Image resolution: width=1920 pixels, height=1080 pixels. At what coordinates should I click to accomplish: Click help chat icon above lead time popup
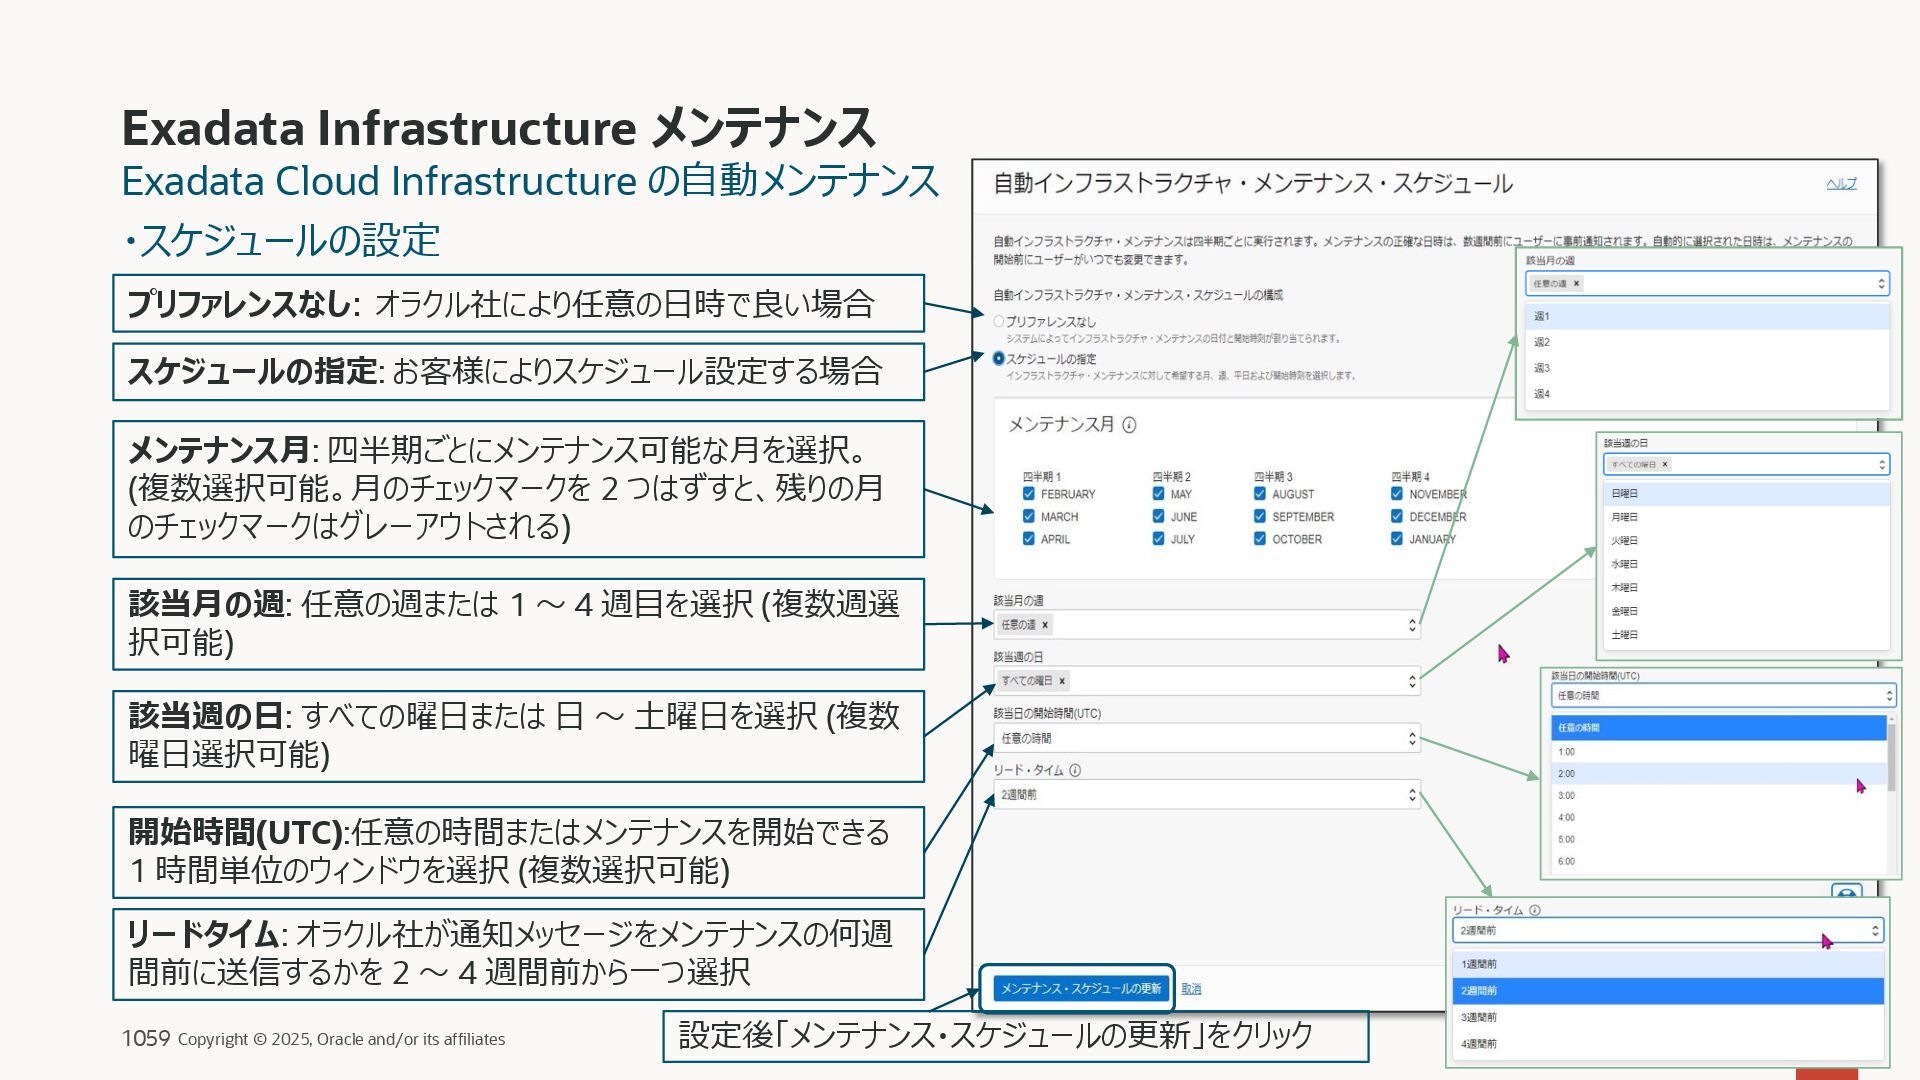click(x=1846, y=892)
